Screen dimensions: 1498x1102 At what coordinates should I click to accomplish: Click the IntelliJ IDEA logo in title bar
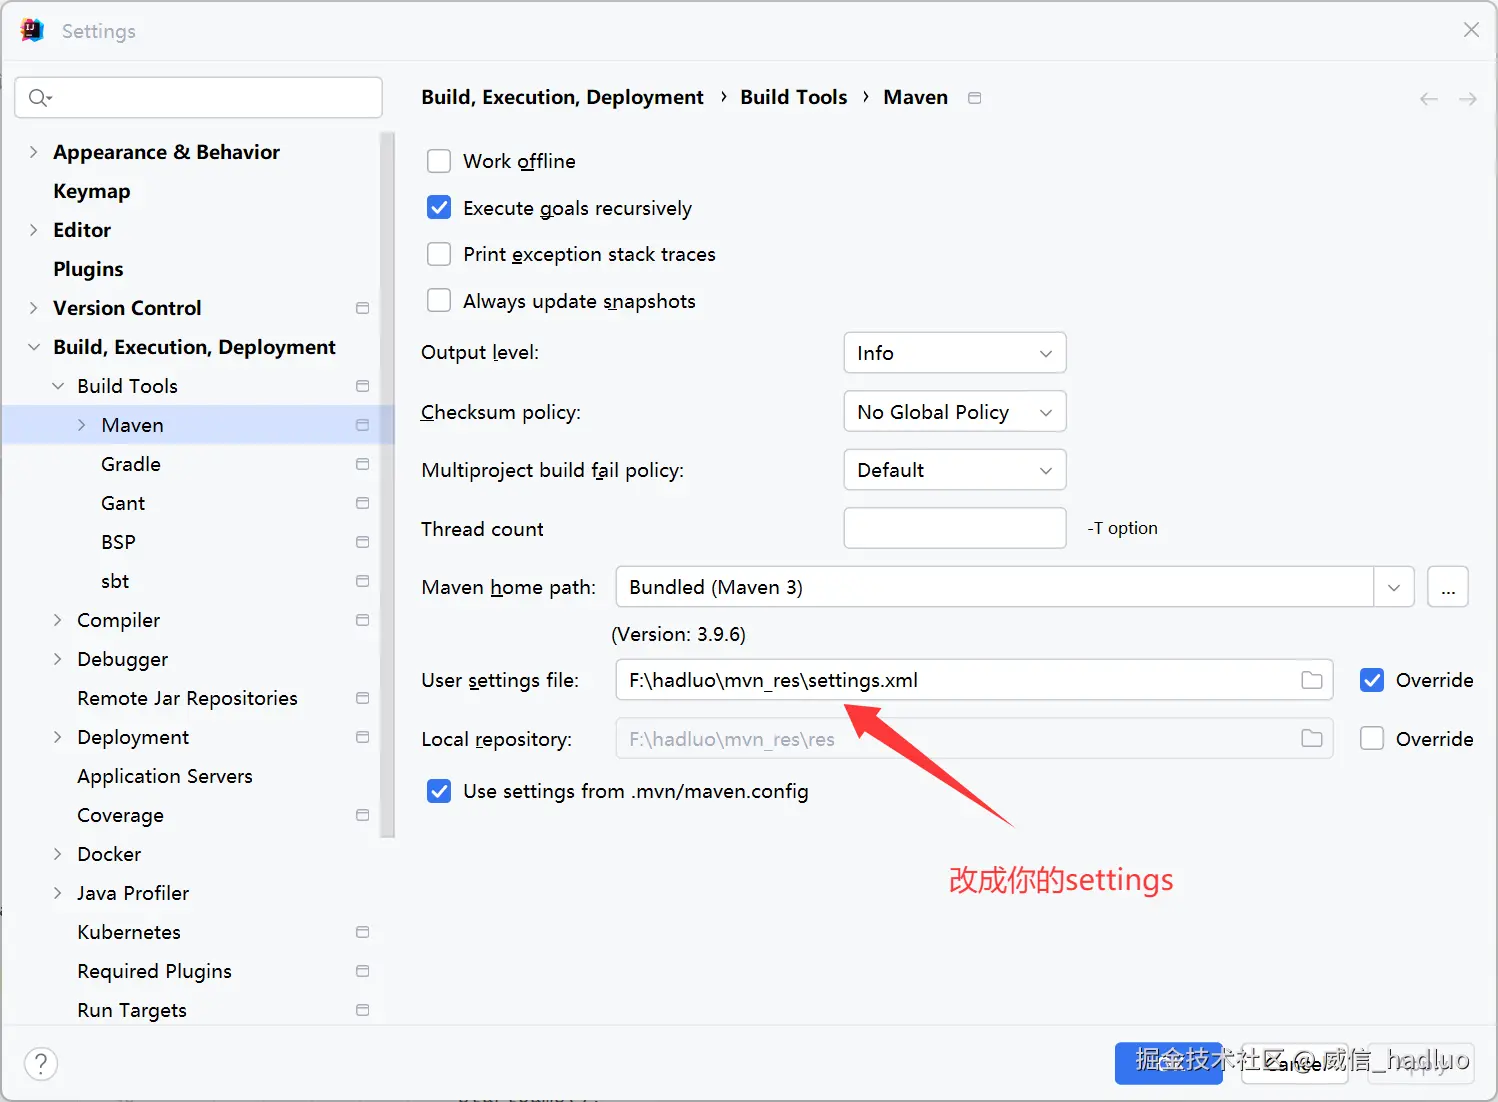[32, 30]
